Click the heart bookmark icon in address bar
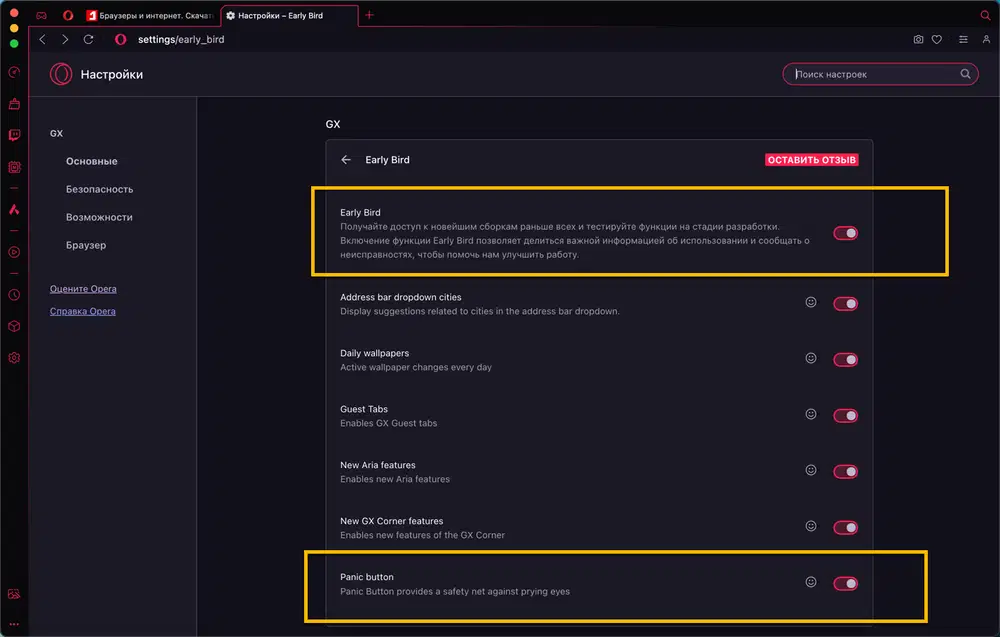This screenshot has width=1000, height=637. coord(937,40)
